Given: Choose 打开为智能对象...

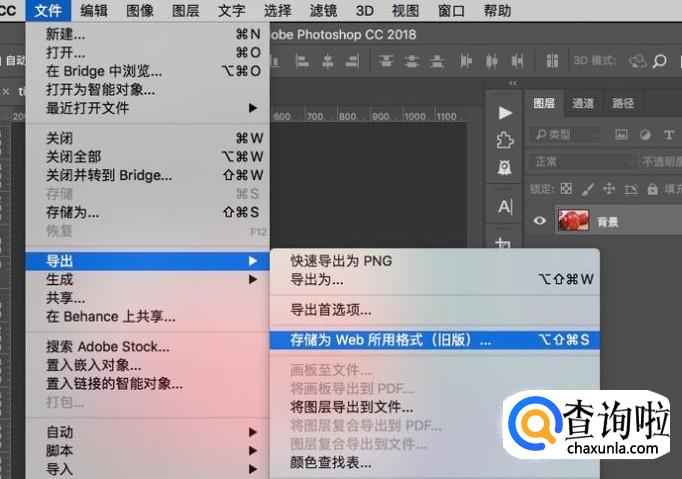Looking at the screenshot, I should (x=148, y=90).
